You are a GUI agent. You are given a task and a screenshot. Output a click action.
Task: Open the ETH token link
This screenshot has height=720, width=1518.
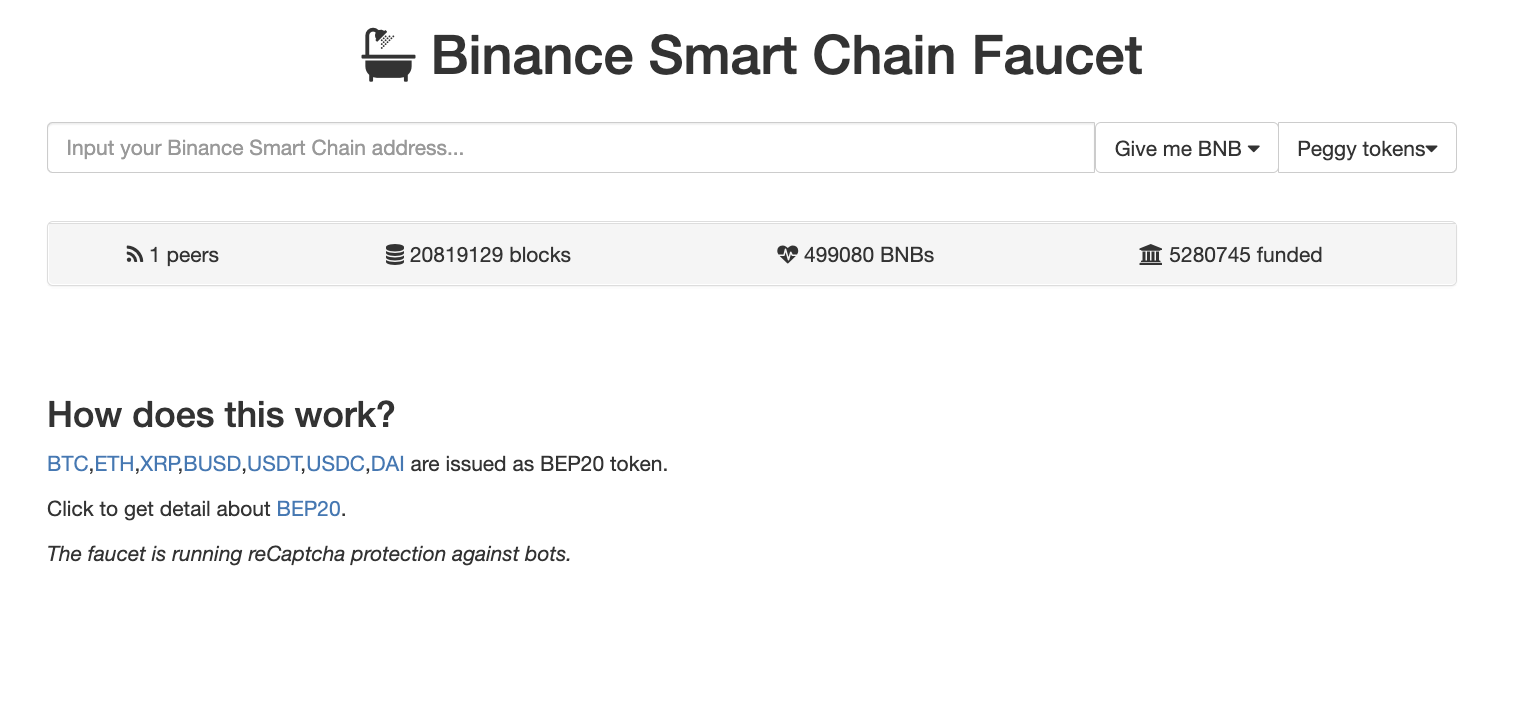pos(114,464)
